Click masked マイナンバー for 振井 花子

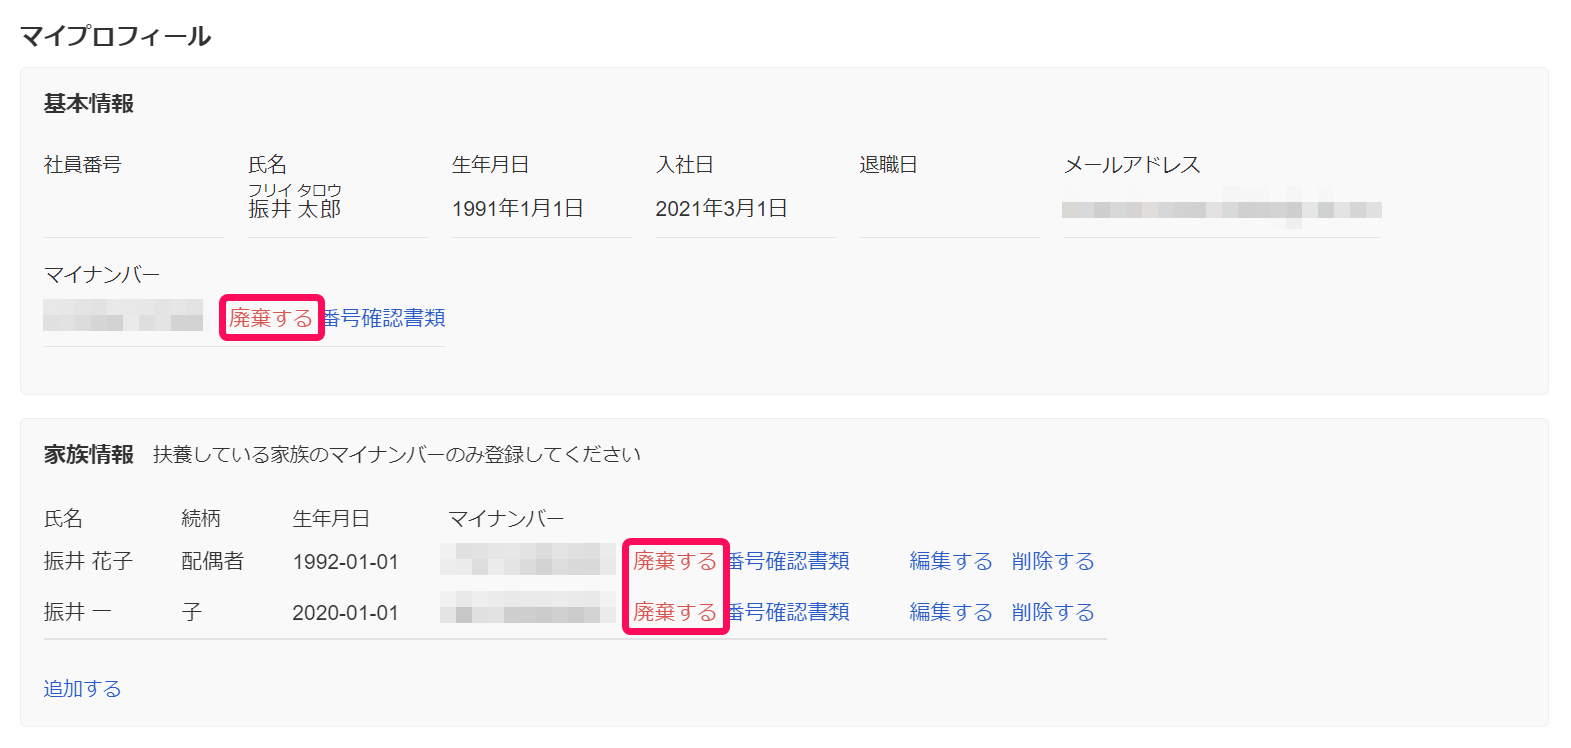click(x=527, y=559)
